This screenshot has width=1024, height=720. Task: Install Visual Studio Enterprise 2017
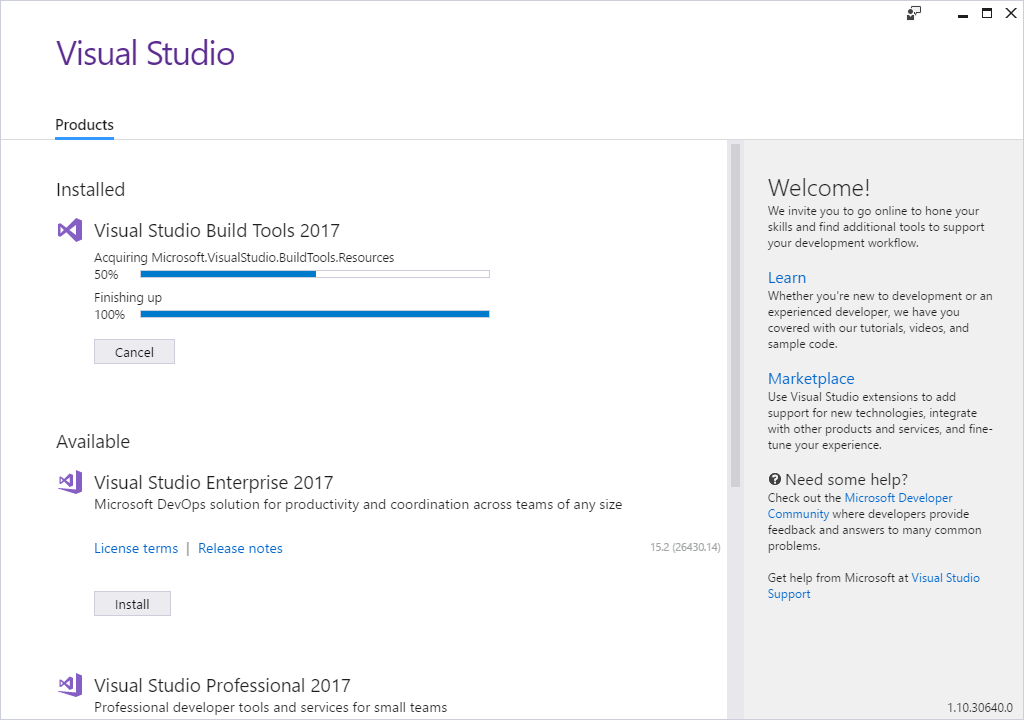click(132, 603)
